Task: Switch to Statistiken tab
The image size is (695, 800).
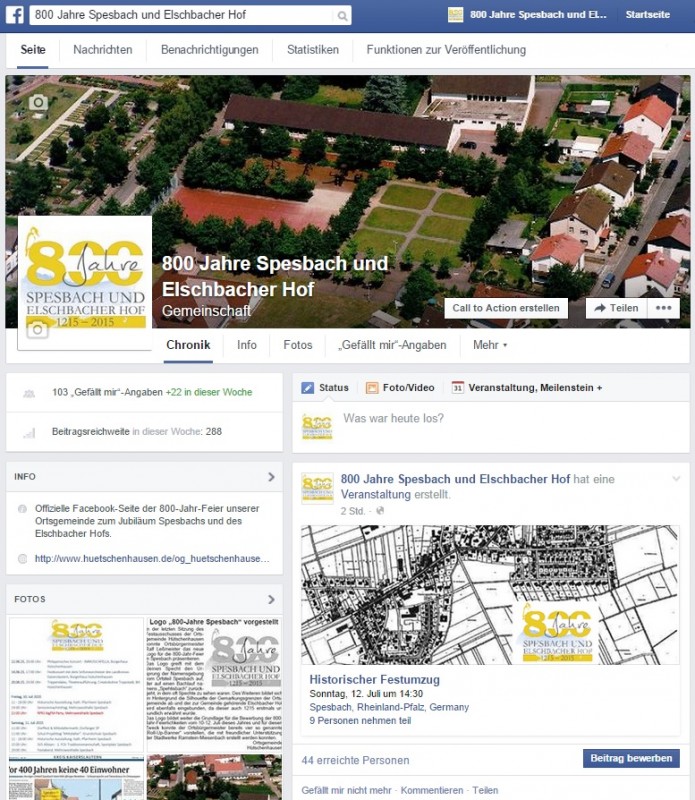Action: point(313,50)
